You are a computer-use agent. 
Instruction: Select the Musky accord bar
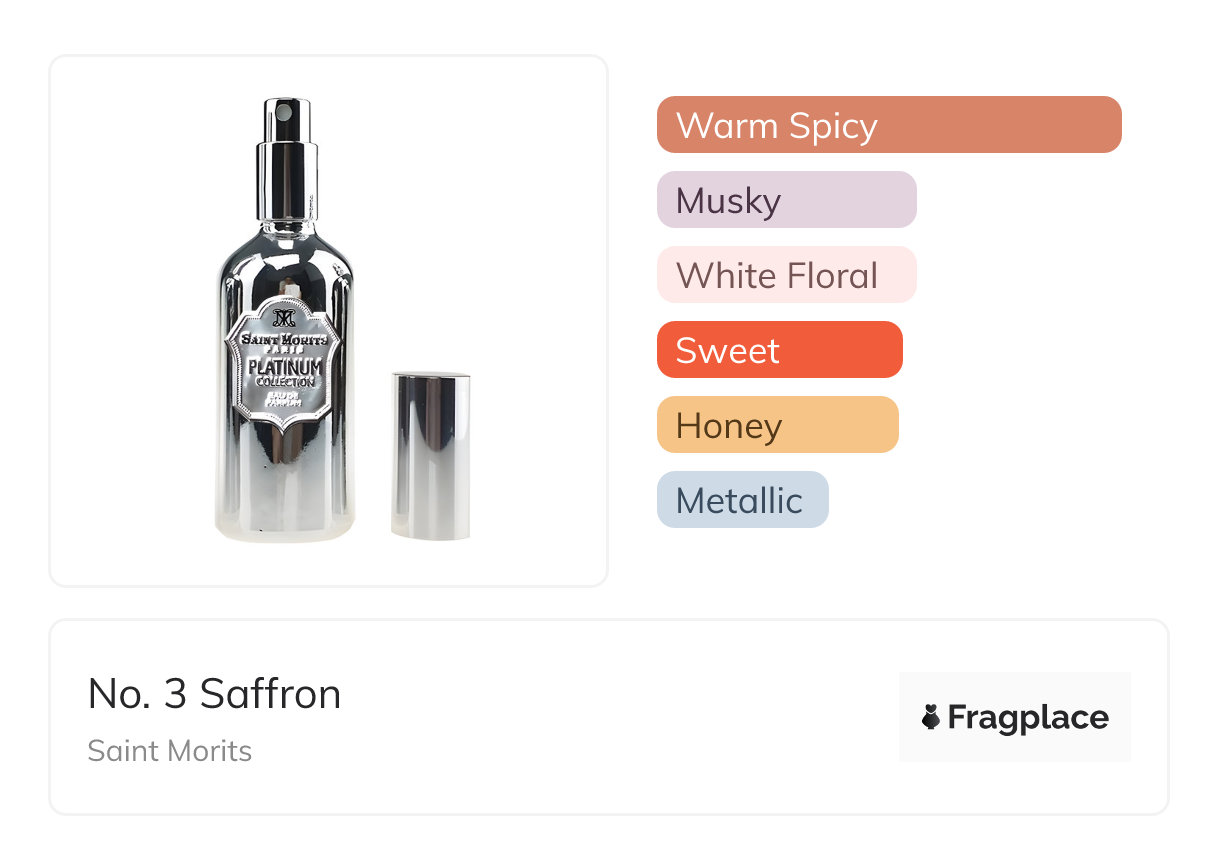[x=786, y=200]
